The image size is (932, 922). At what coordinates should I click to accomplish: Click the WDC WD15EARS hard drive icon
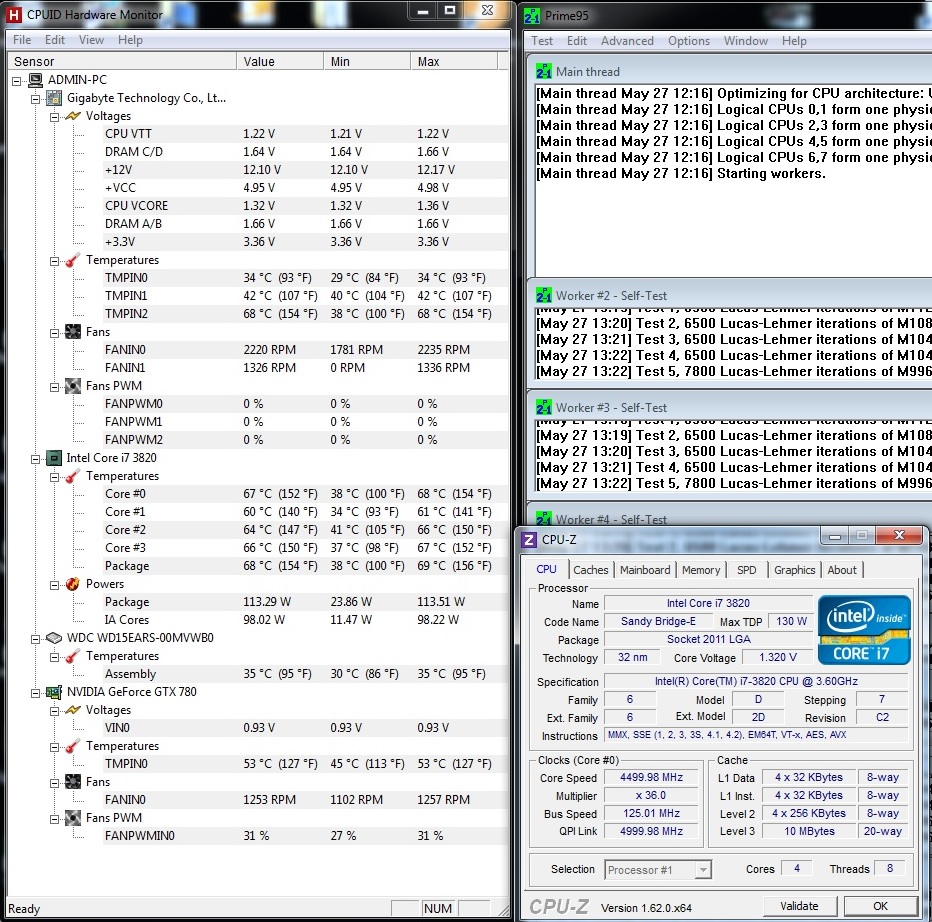pos(54,638)
